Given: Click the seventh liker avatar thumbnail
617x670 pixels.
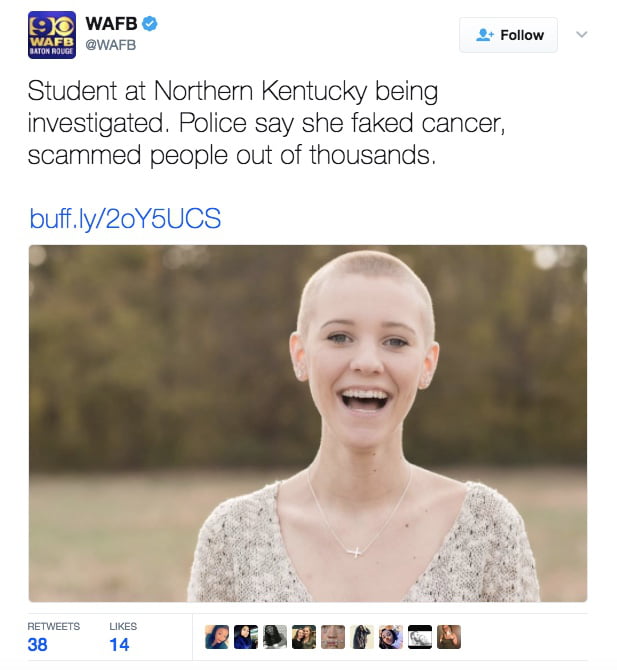Looking at the screenshot, I should pyautogui.click(x=391, y=637).
